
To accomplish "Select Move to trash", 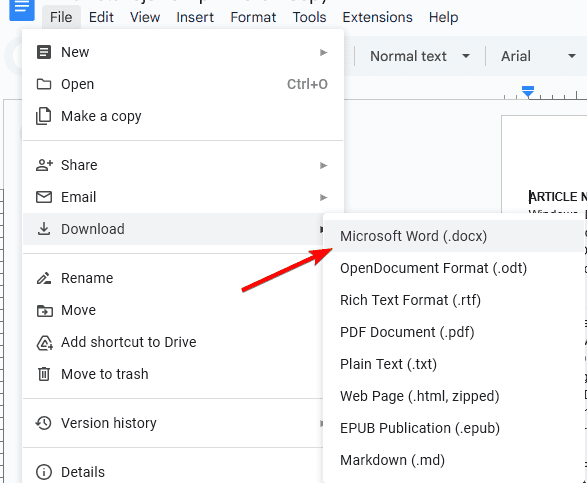I will [173, 374].
